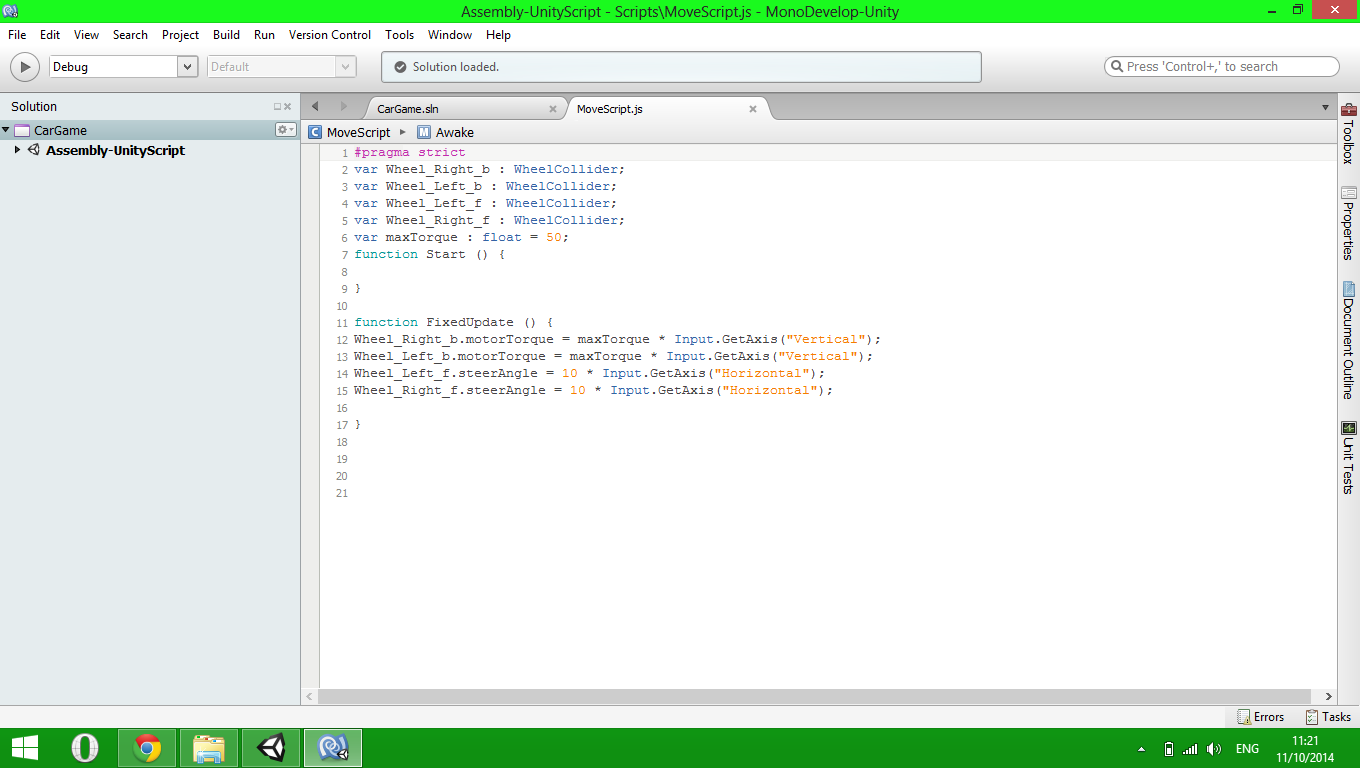Switch to Unity from the taskbar
This screenshot has width=1360, height=768.
point(271,748)
